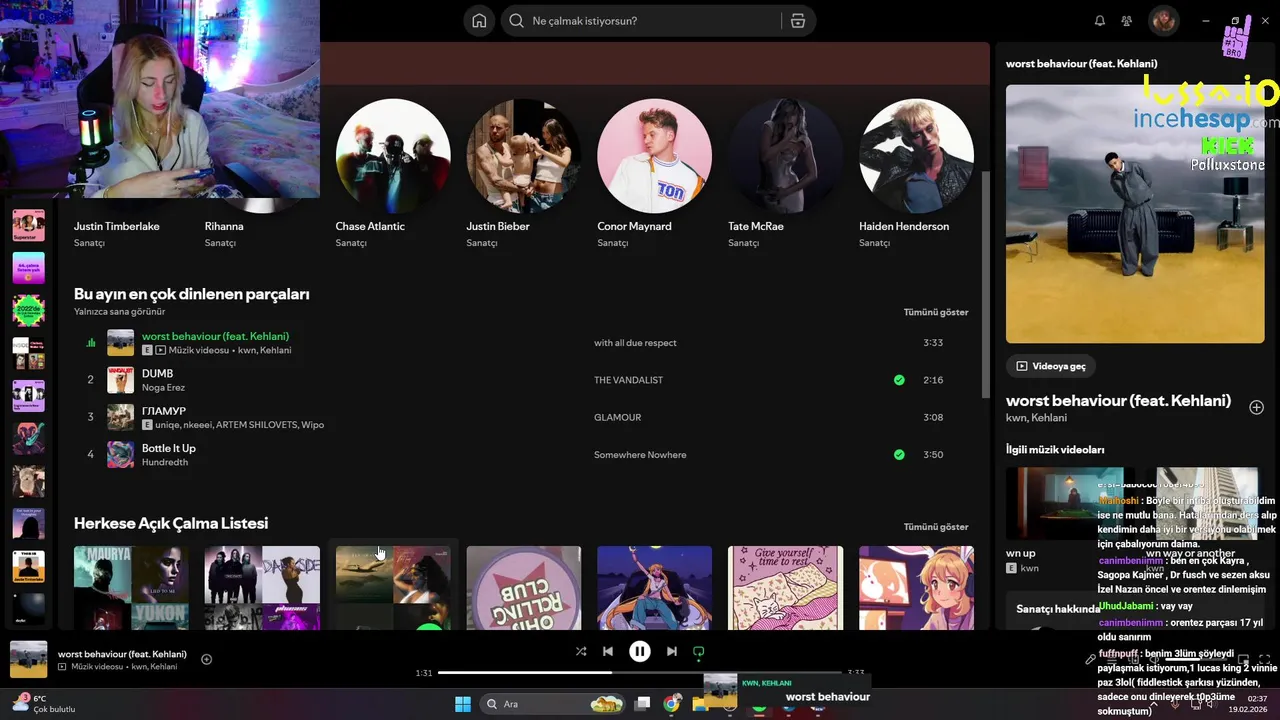Open Haiden Henderson artist picture

click(x=917, y=156)
